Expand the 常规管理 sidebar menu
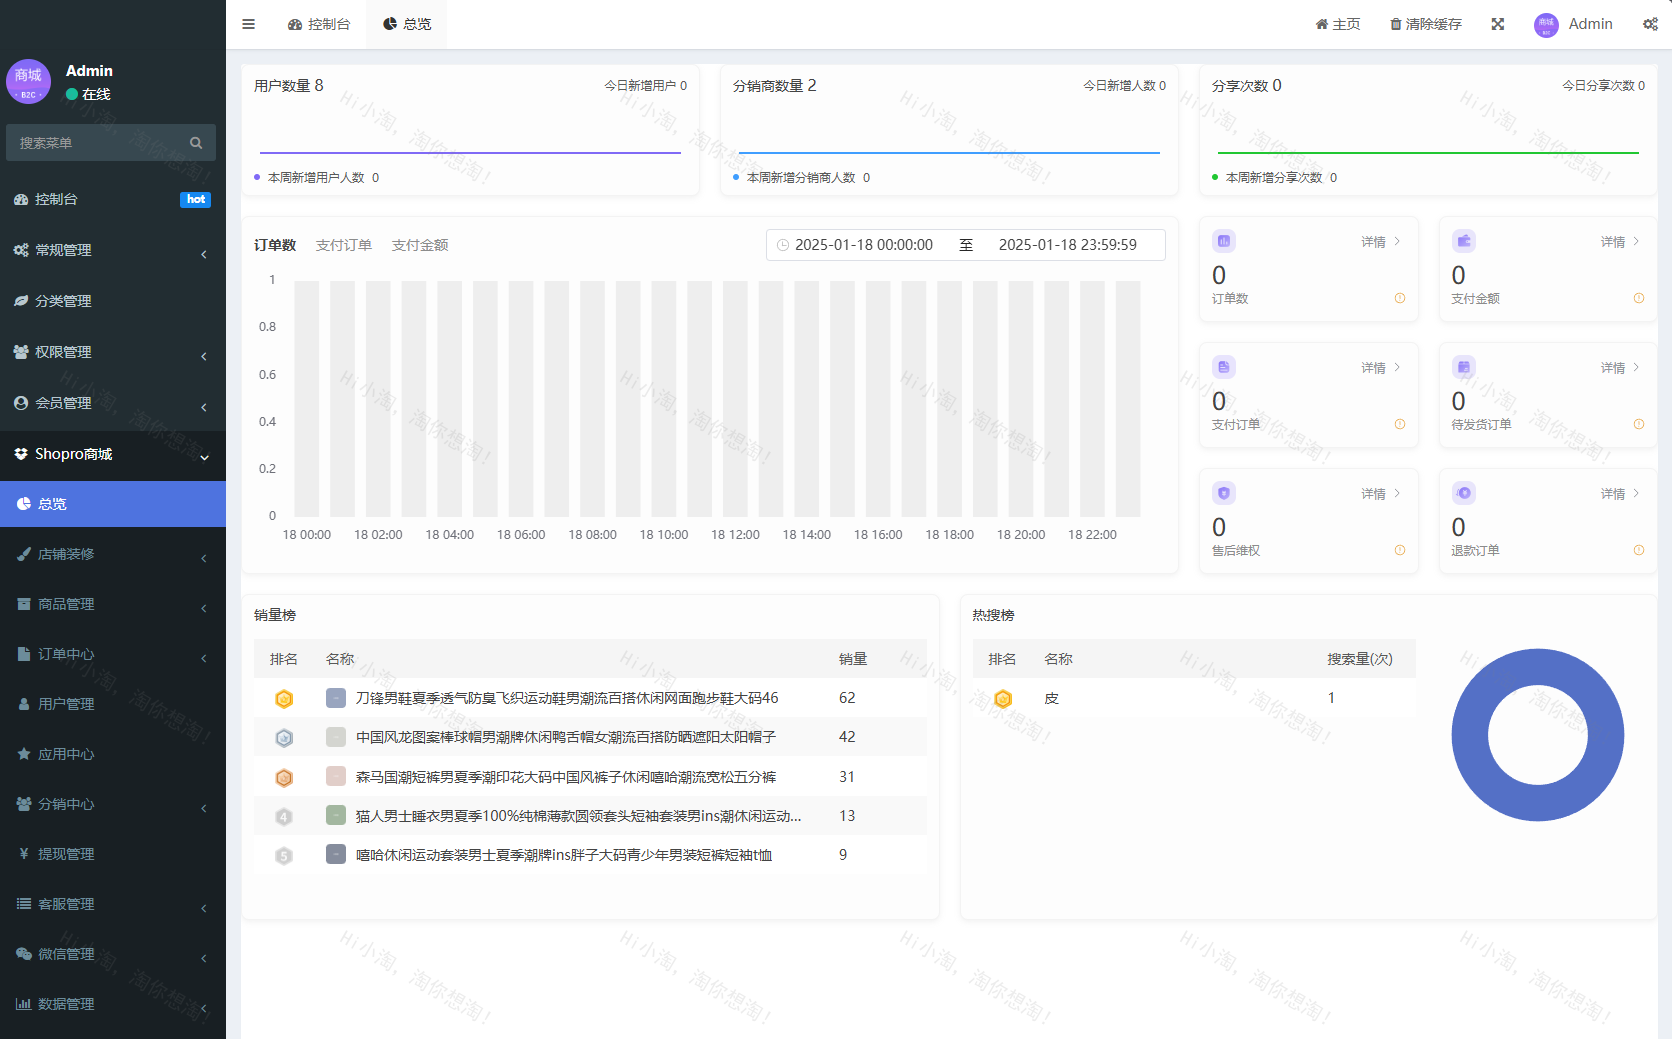The height and width of the screenshot is (1039, 1672). [x=113, y=250]
